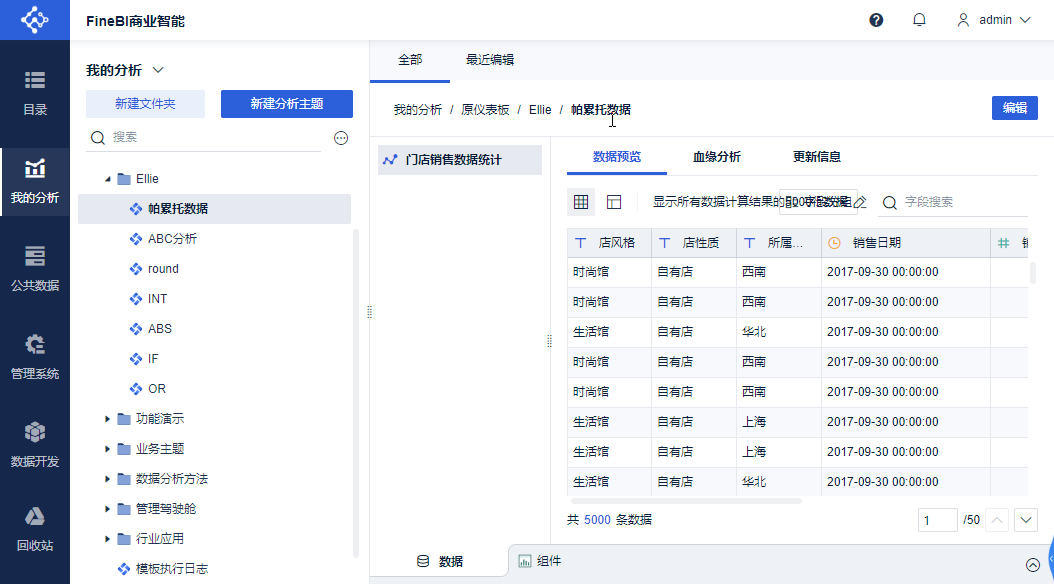Expand the 管理驾驶舱 folder
This screenshot has height=584, width=1054.
coord(108,509)
